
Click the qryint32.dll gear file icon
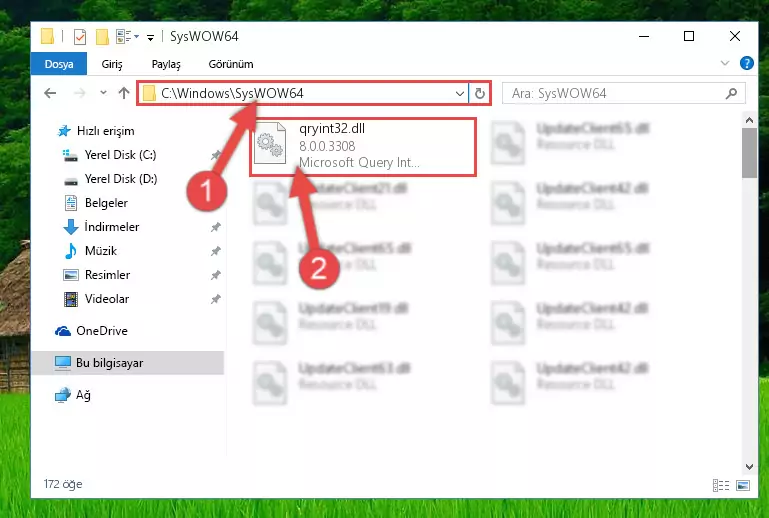click(270, 143)
